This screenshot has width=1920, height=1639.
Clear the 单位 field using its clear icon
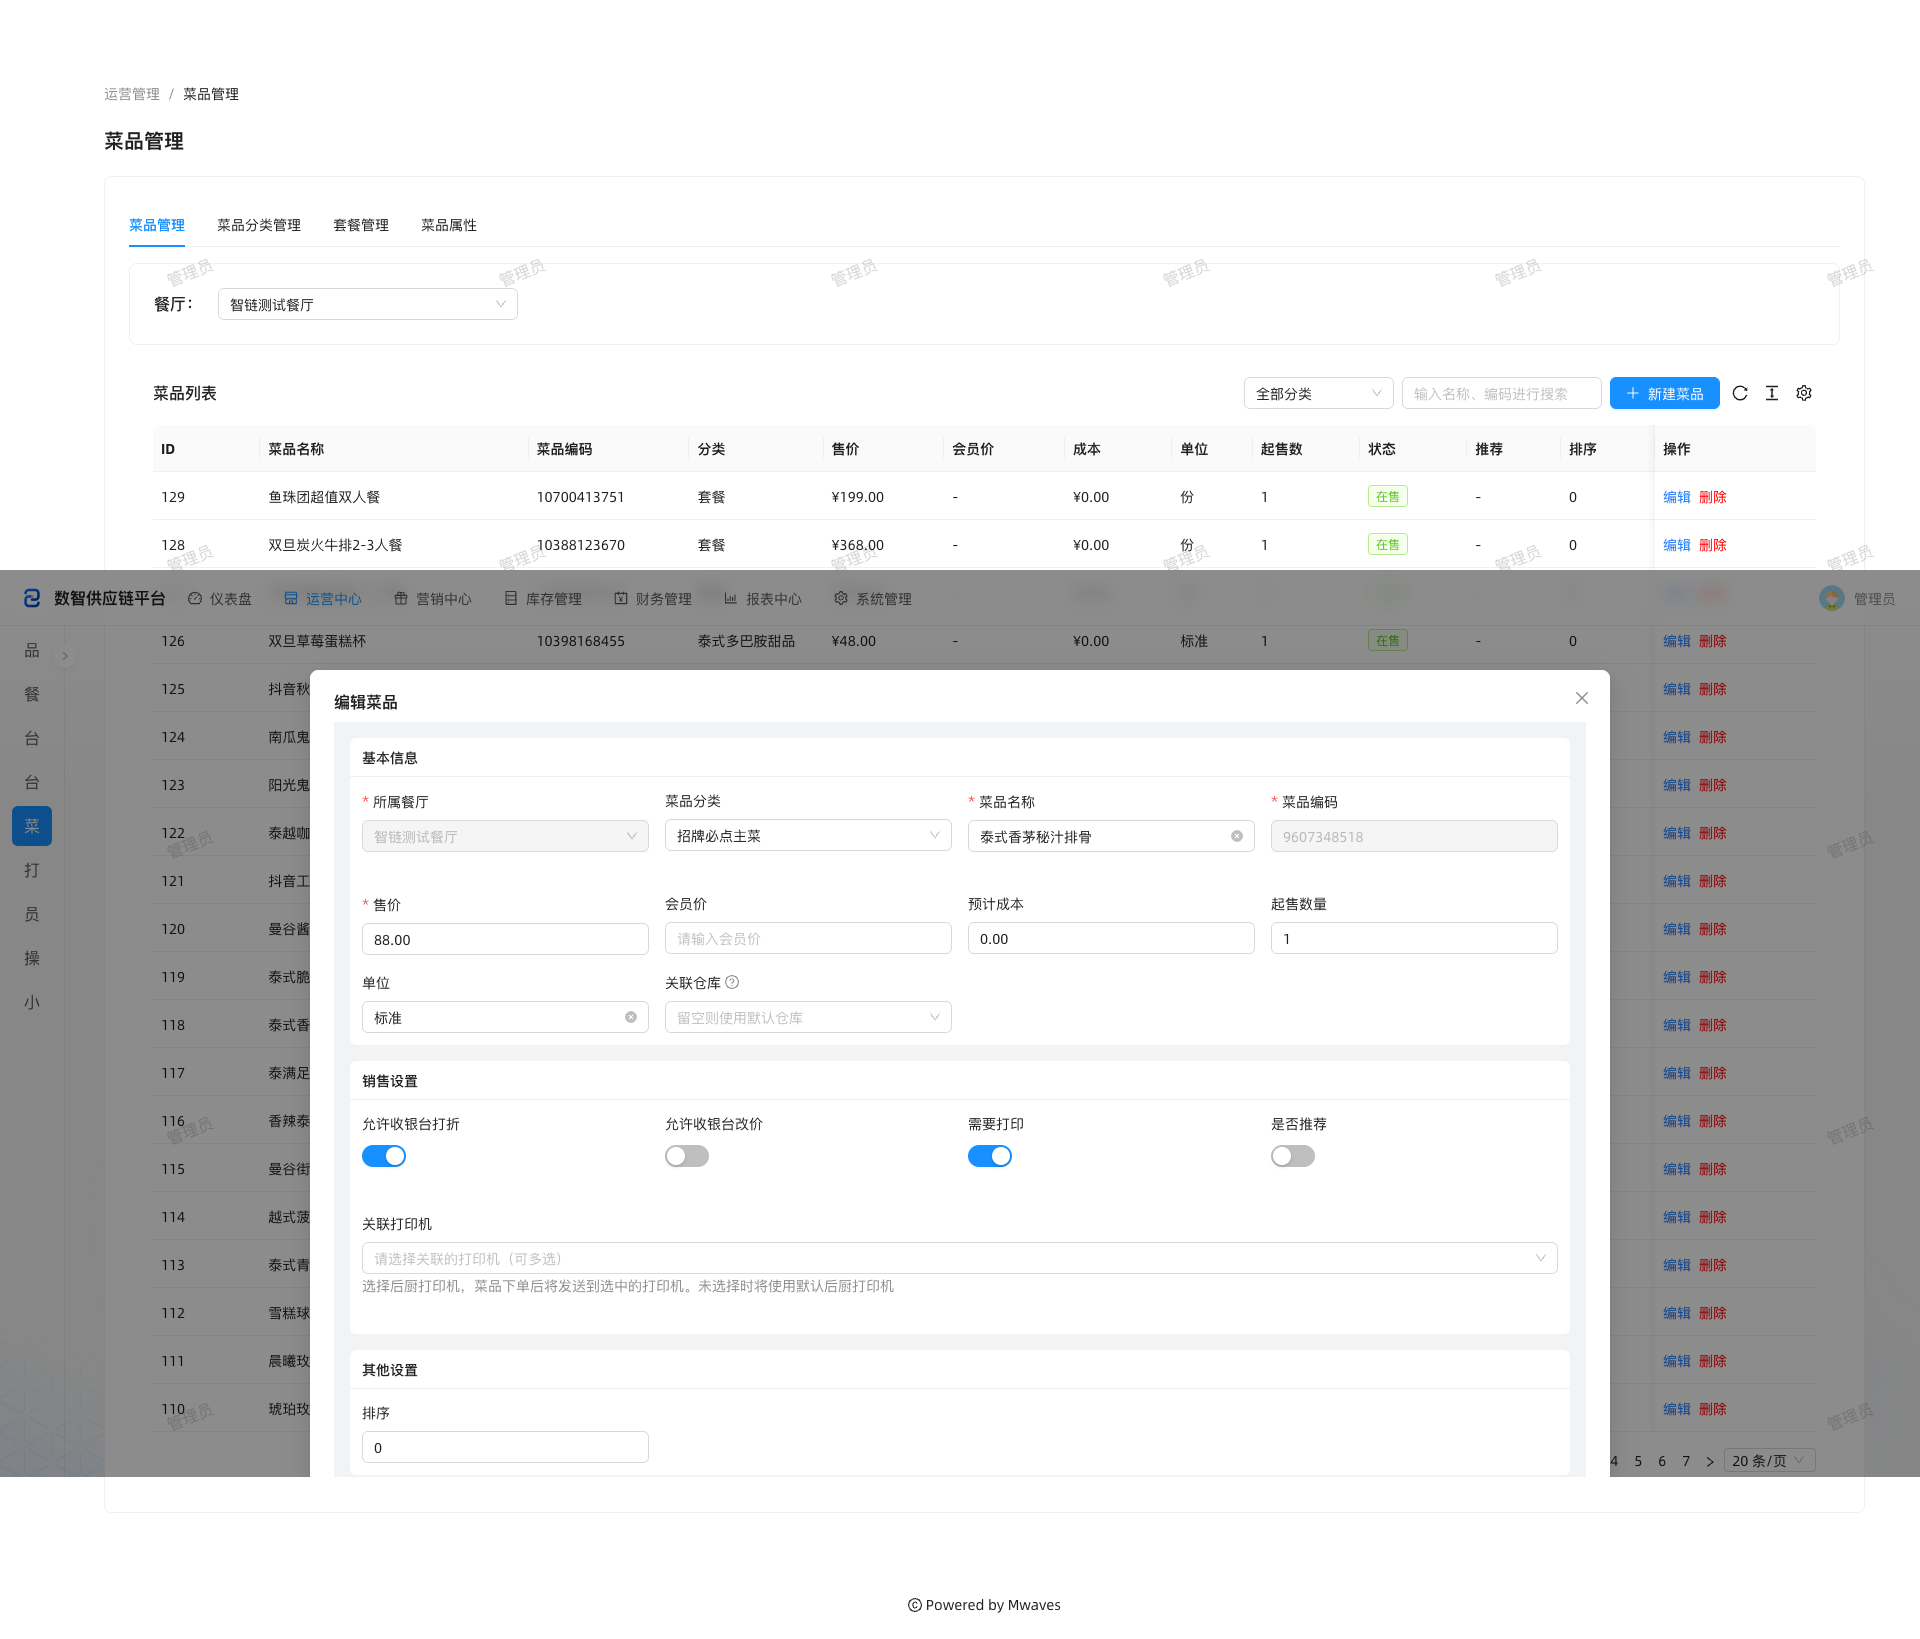click(631, 1017)
